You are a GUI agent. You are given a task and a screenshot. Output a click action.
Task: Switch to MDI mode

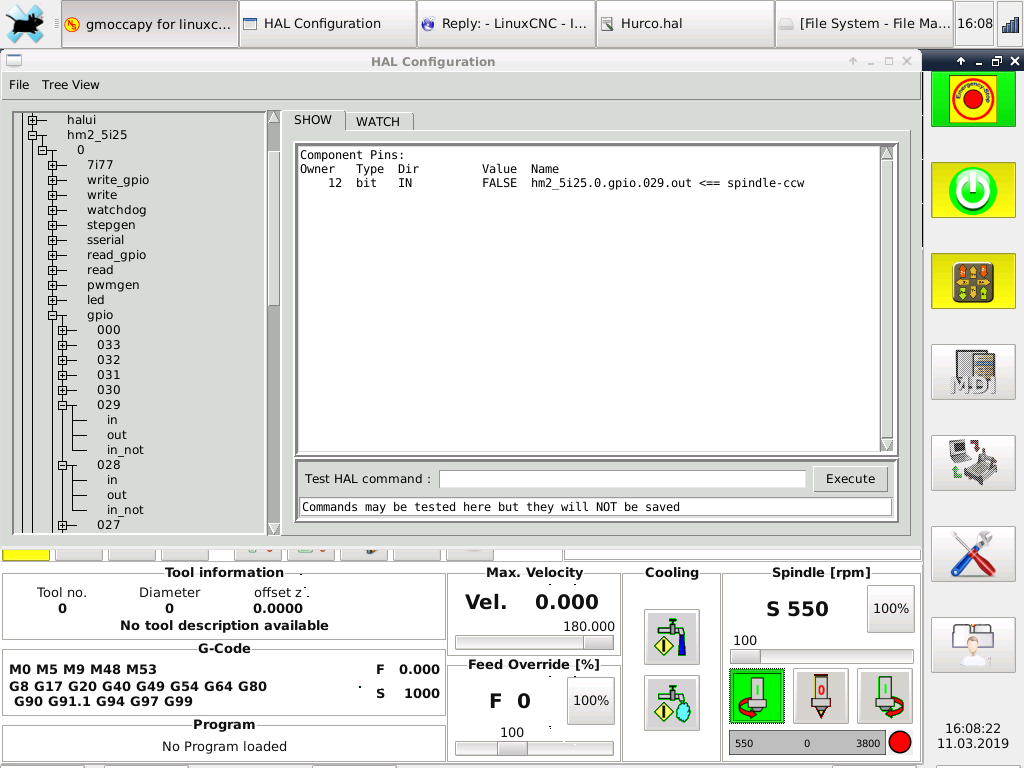click(973, 372)
